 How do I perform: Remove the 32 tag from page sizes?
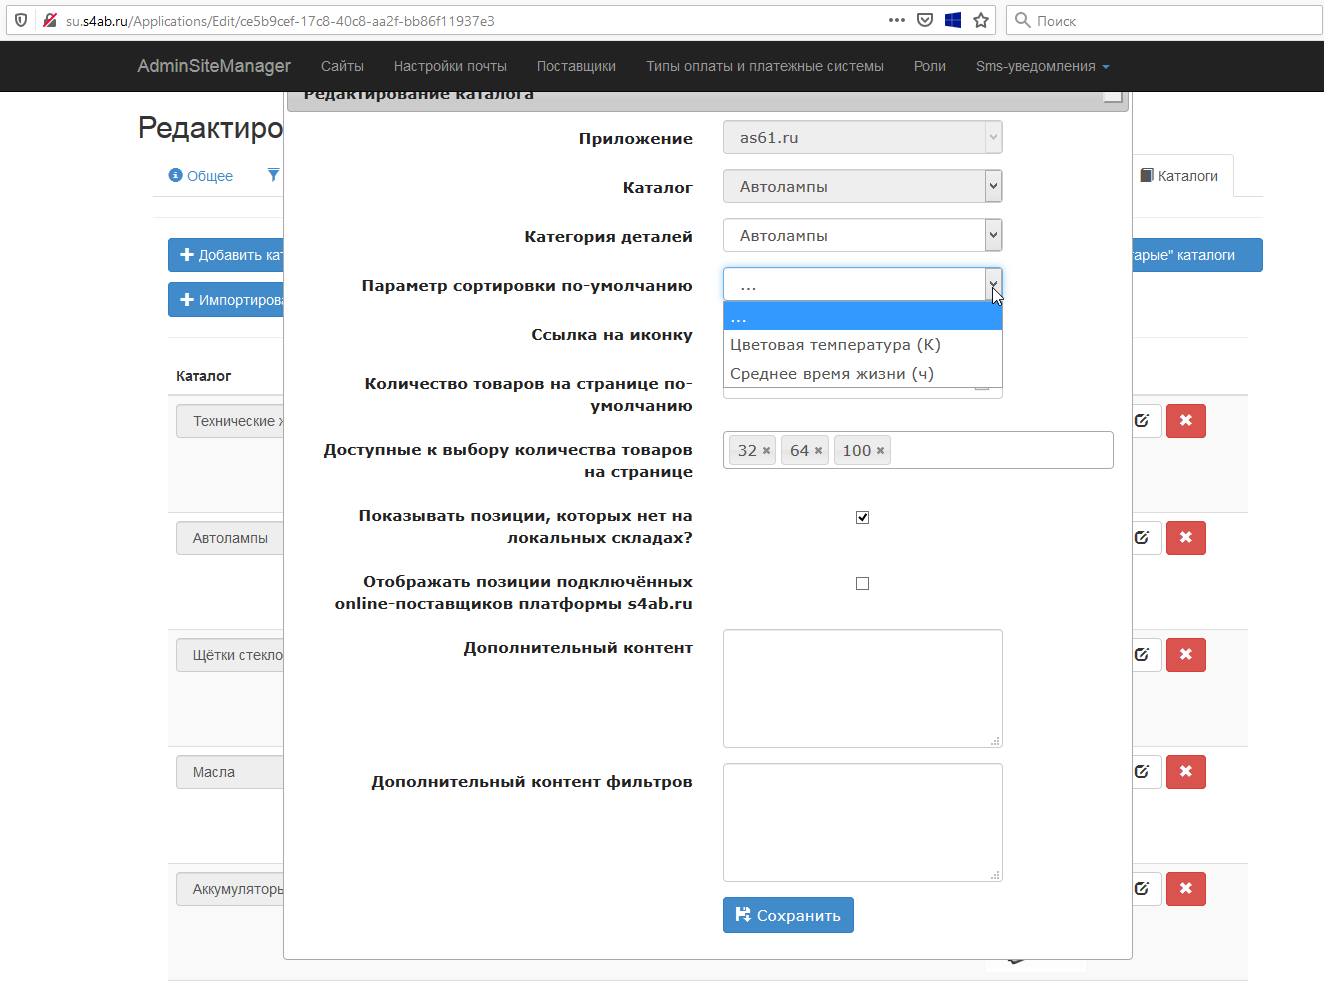(x=767, y=451)
